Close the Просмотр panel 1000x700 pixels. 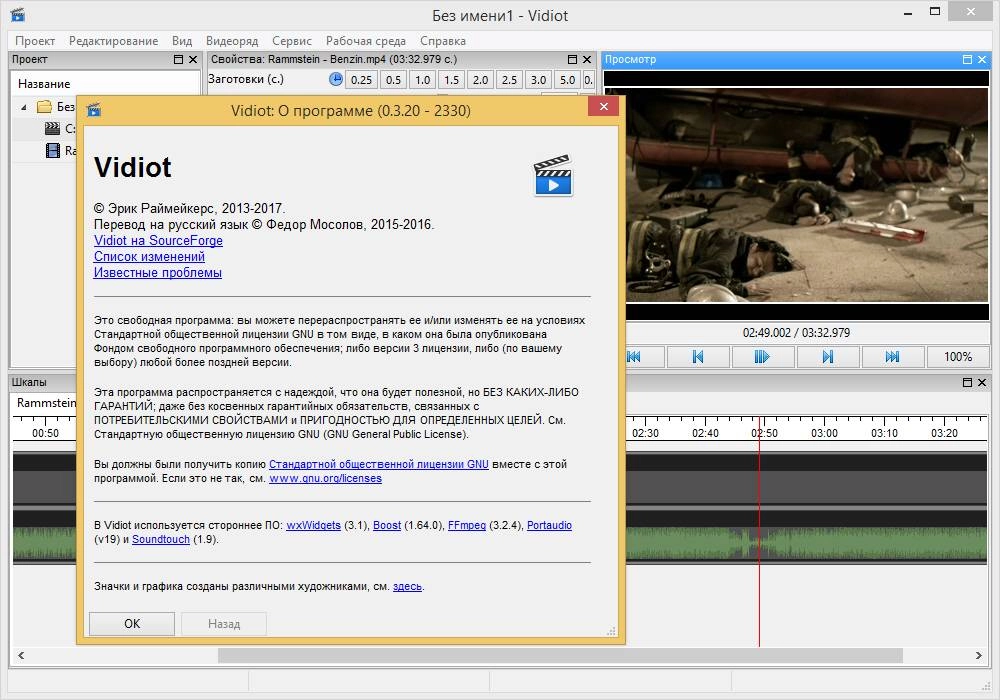tap(982, 59)
